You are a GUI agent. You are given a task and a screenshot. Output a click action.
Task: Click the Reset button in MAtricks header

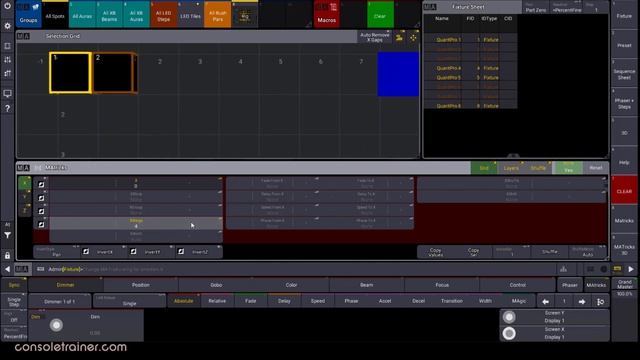596,168
